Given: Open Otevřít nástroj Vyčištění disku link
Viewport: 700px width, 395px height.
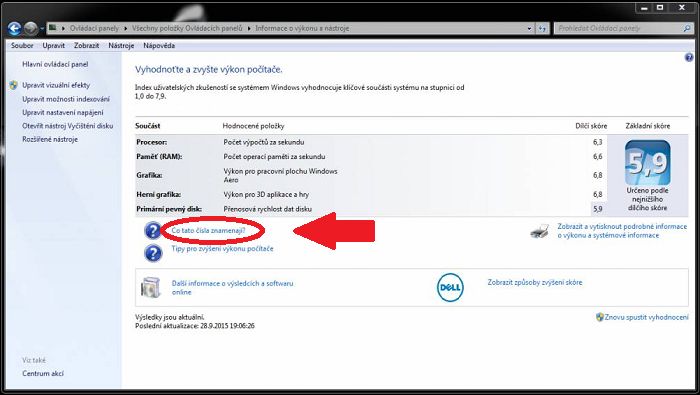Looking at the screenshot, I should (x=67, y=126).
